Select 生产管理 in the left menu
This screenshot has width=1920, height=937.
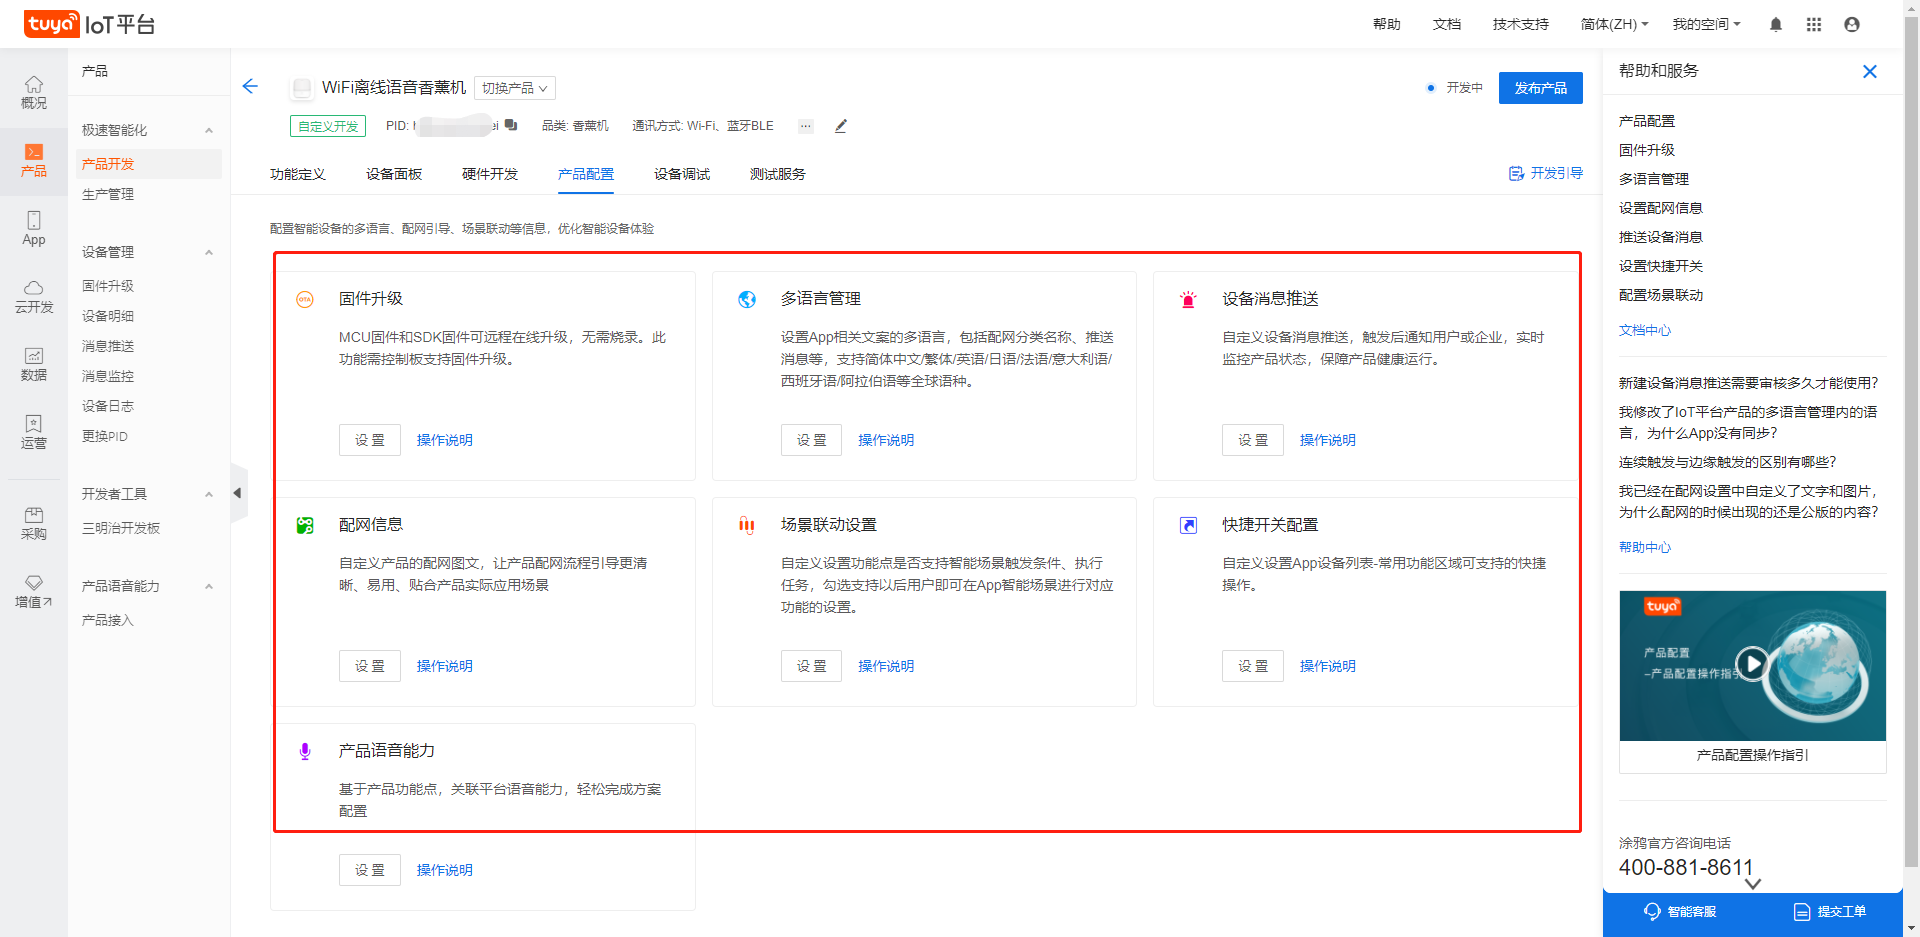(108, 194)
